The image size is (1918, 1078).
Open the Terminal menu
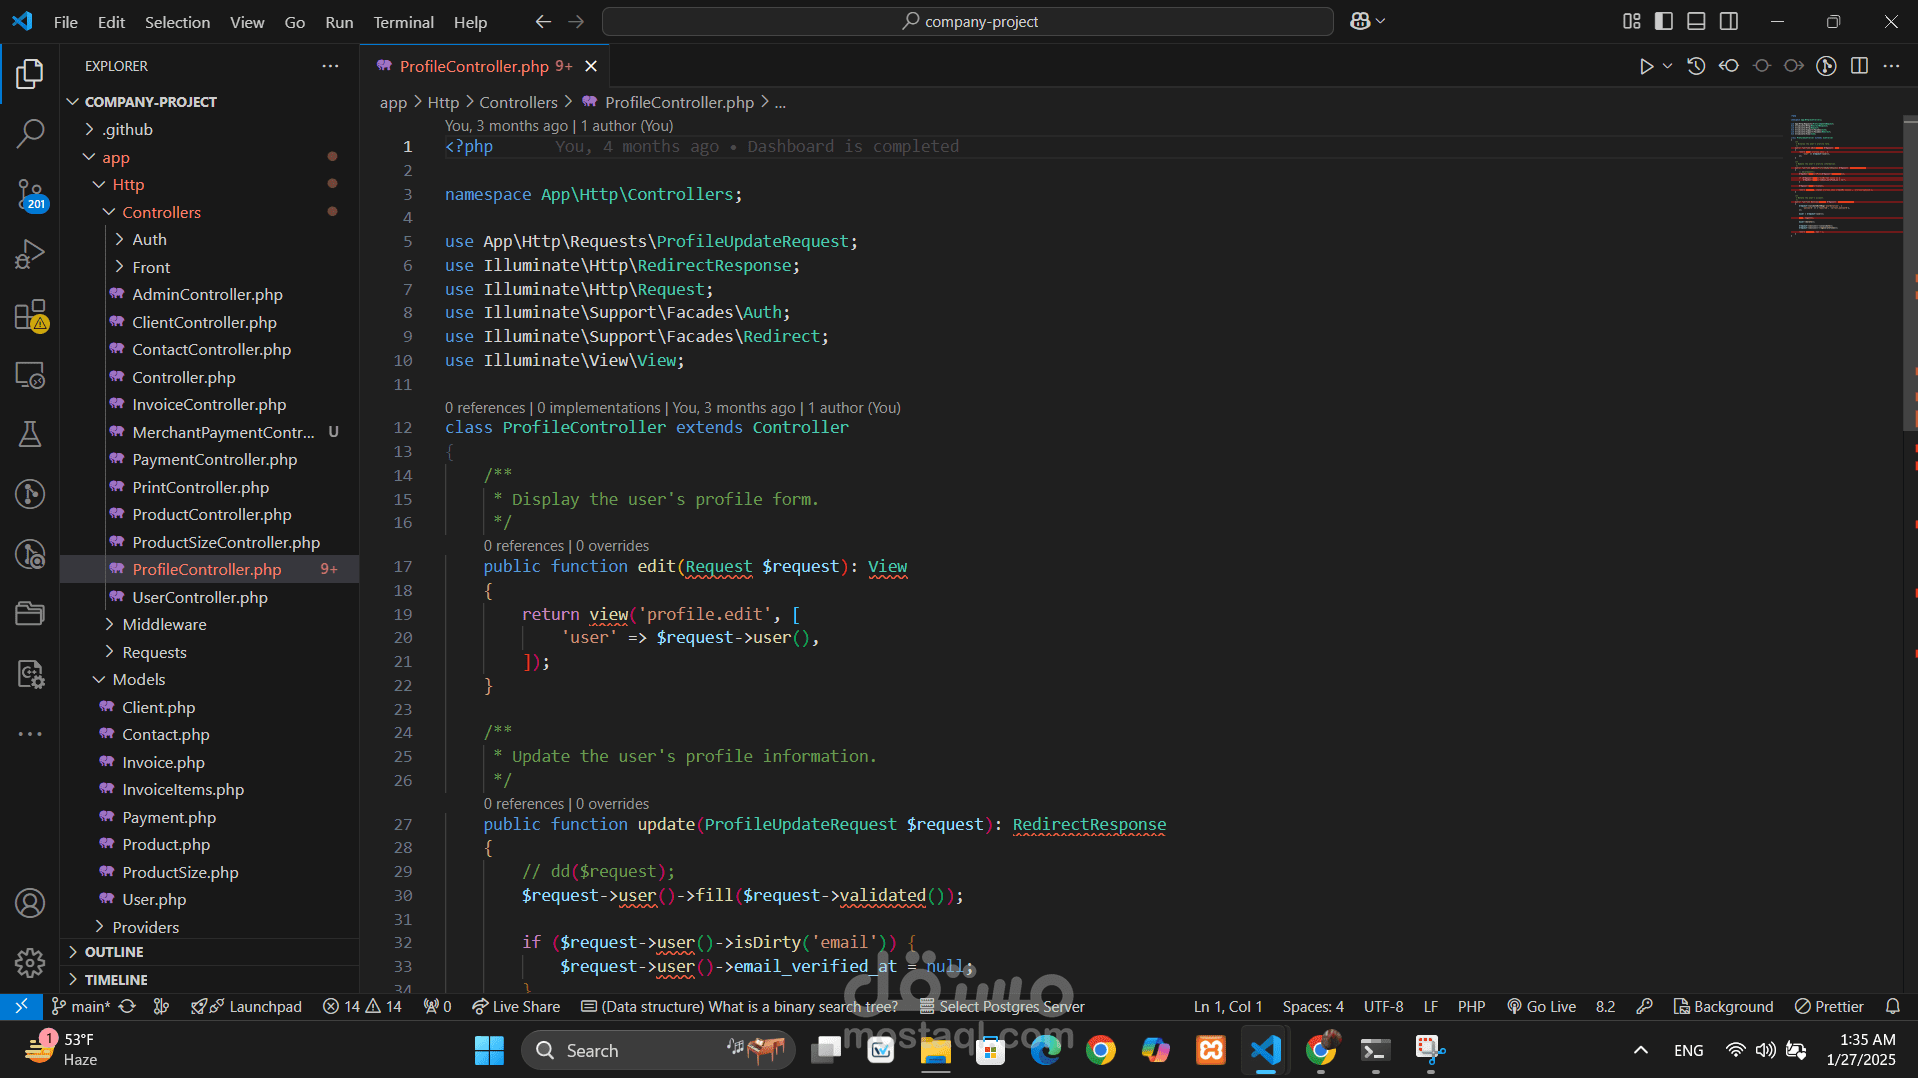403,22
